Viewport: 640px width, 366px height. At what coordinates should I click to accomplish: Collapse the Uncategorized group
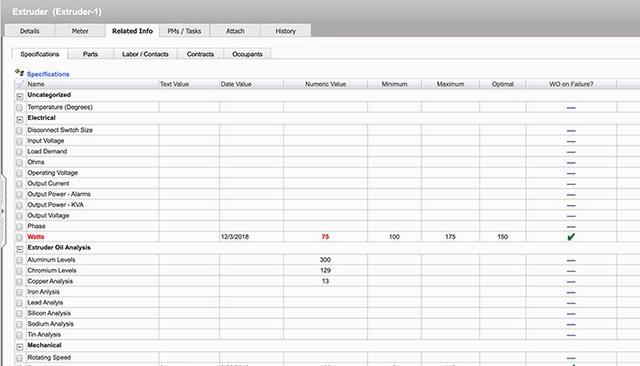[20, 97]
